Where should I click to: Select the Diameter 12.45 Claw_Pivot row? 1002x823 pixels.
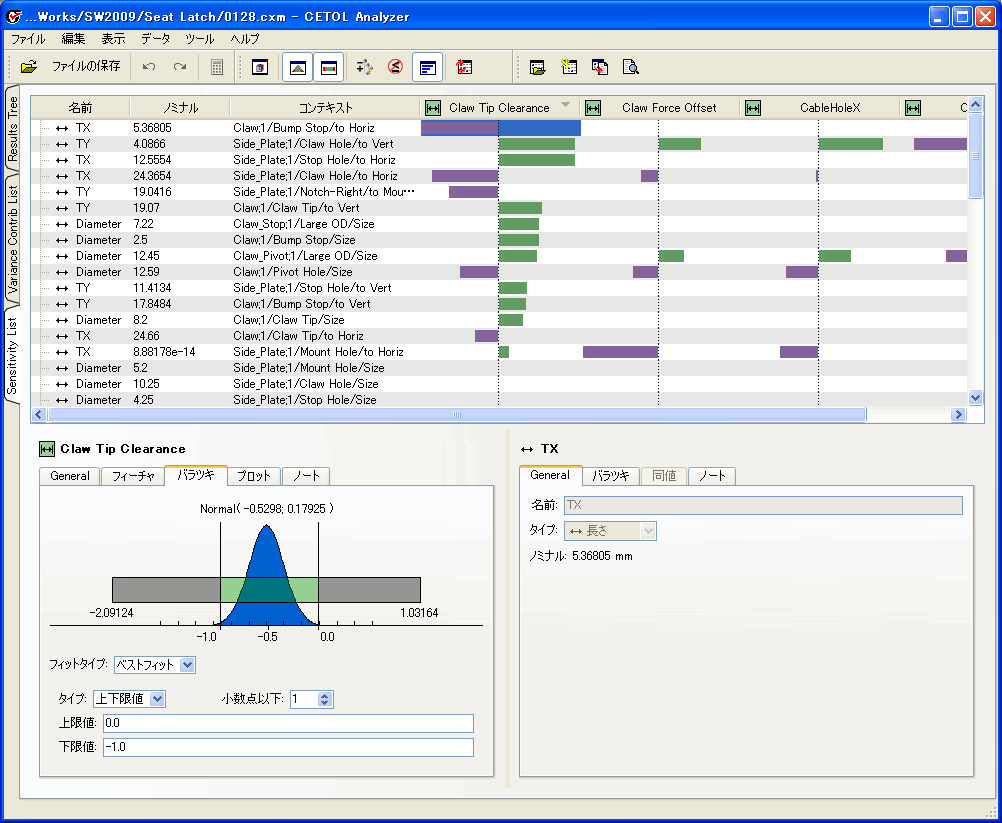coord(498,256)
